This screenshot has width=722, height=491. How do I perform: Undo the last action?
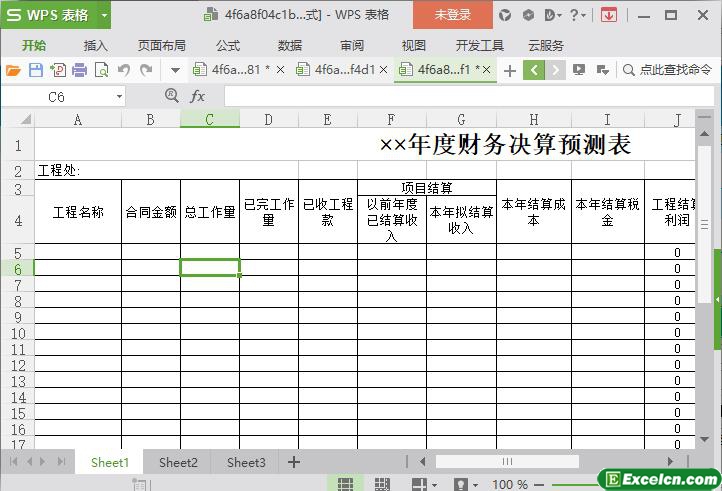pos(123,70)
